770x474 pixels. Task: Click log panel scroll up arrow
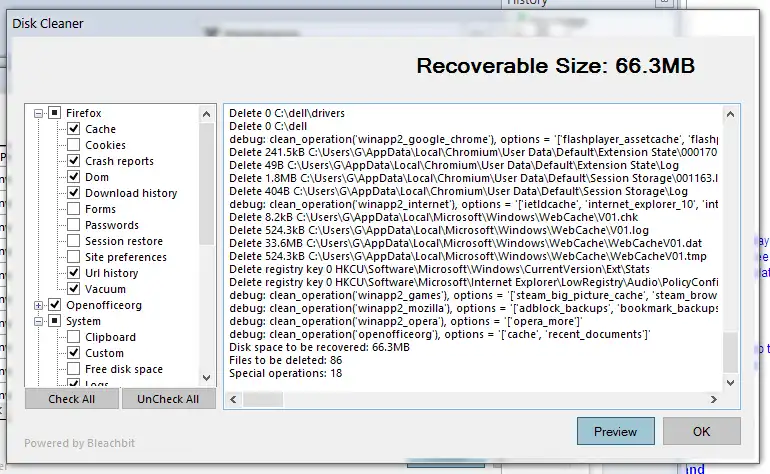coord(730,114)
